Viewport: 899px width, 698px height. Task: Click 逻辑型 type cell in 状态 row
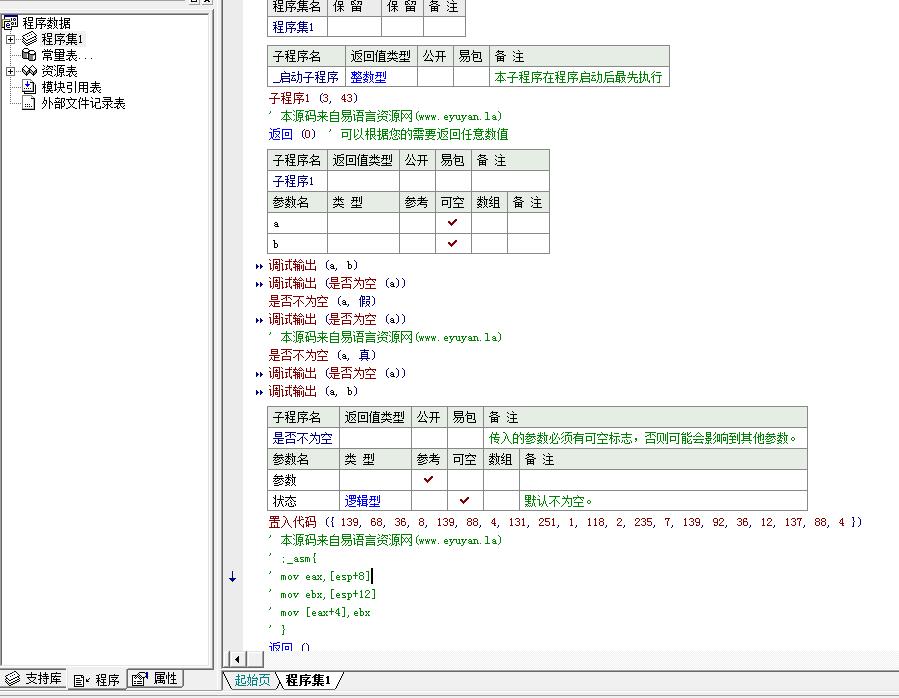pos(375,501)
